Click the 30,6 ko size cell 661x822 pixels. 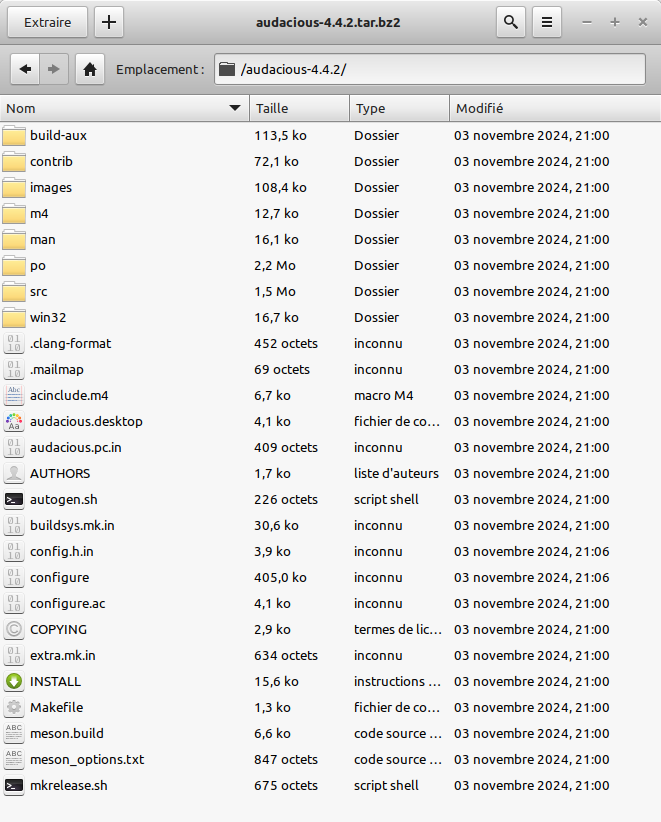coord(276,525)
